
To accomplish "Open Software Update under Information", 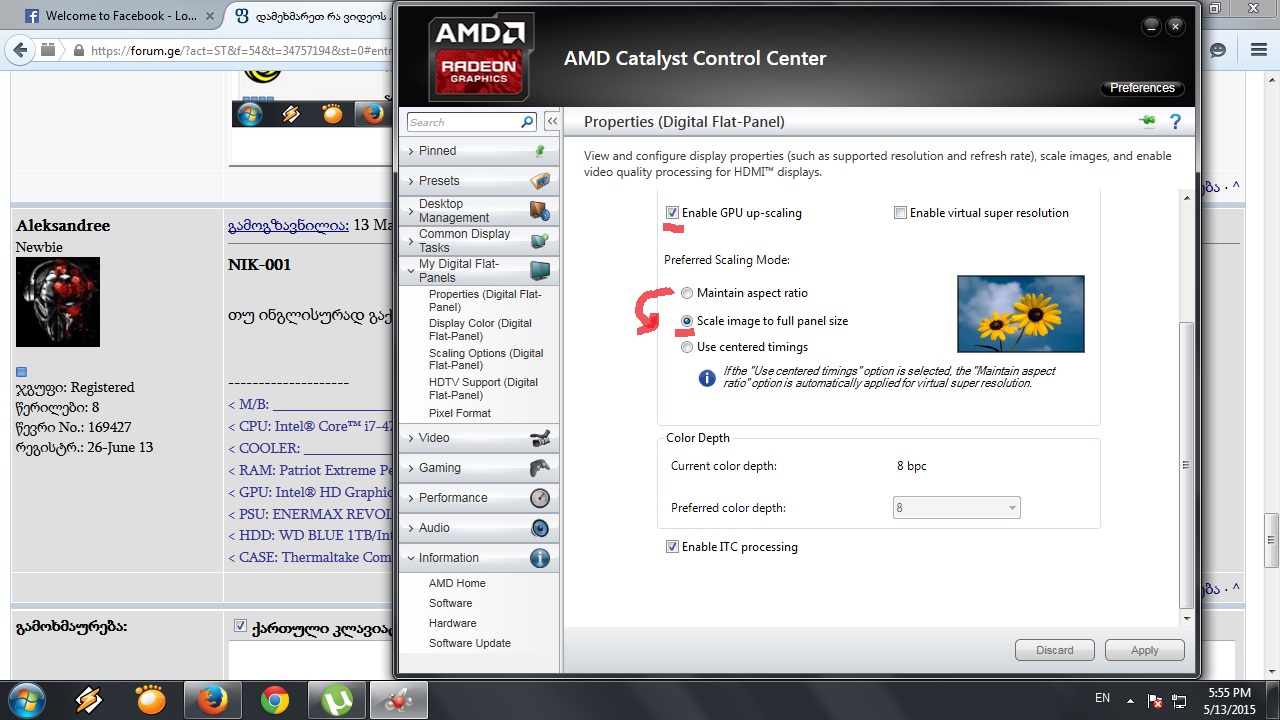I will coord(470,643).
